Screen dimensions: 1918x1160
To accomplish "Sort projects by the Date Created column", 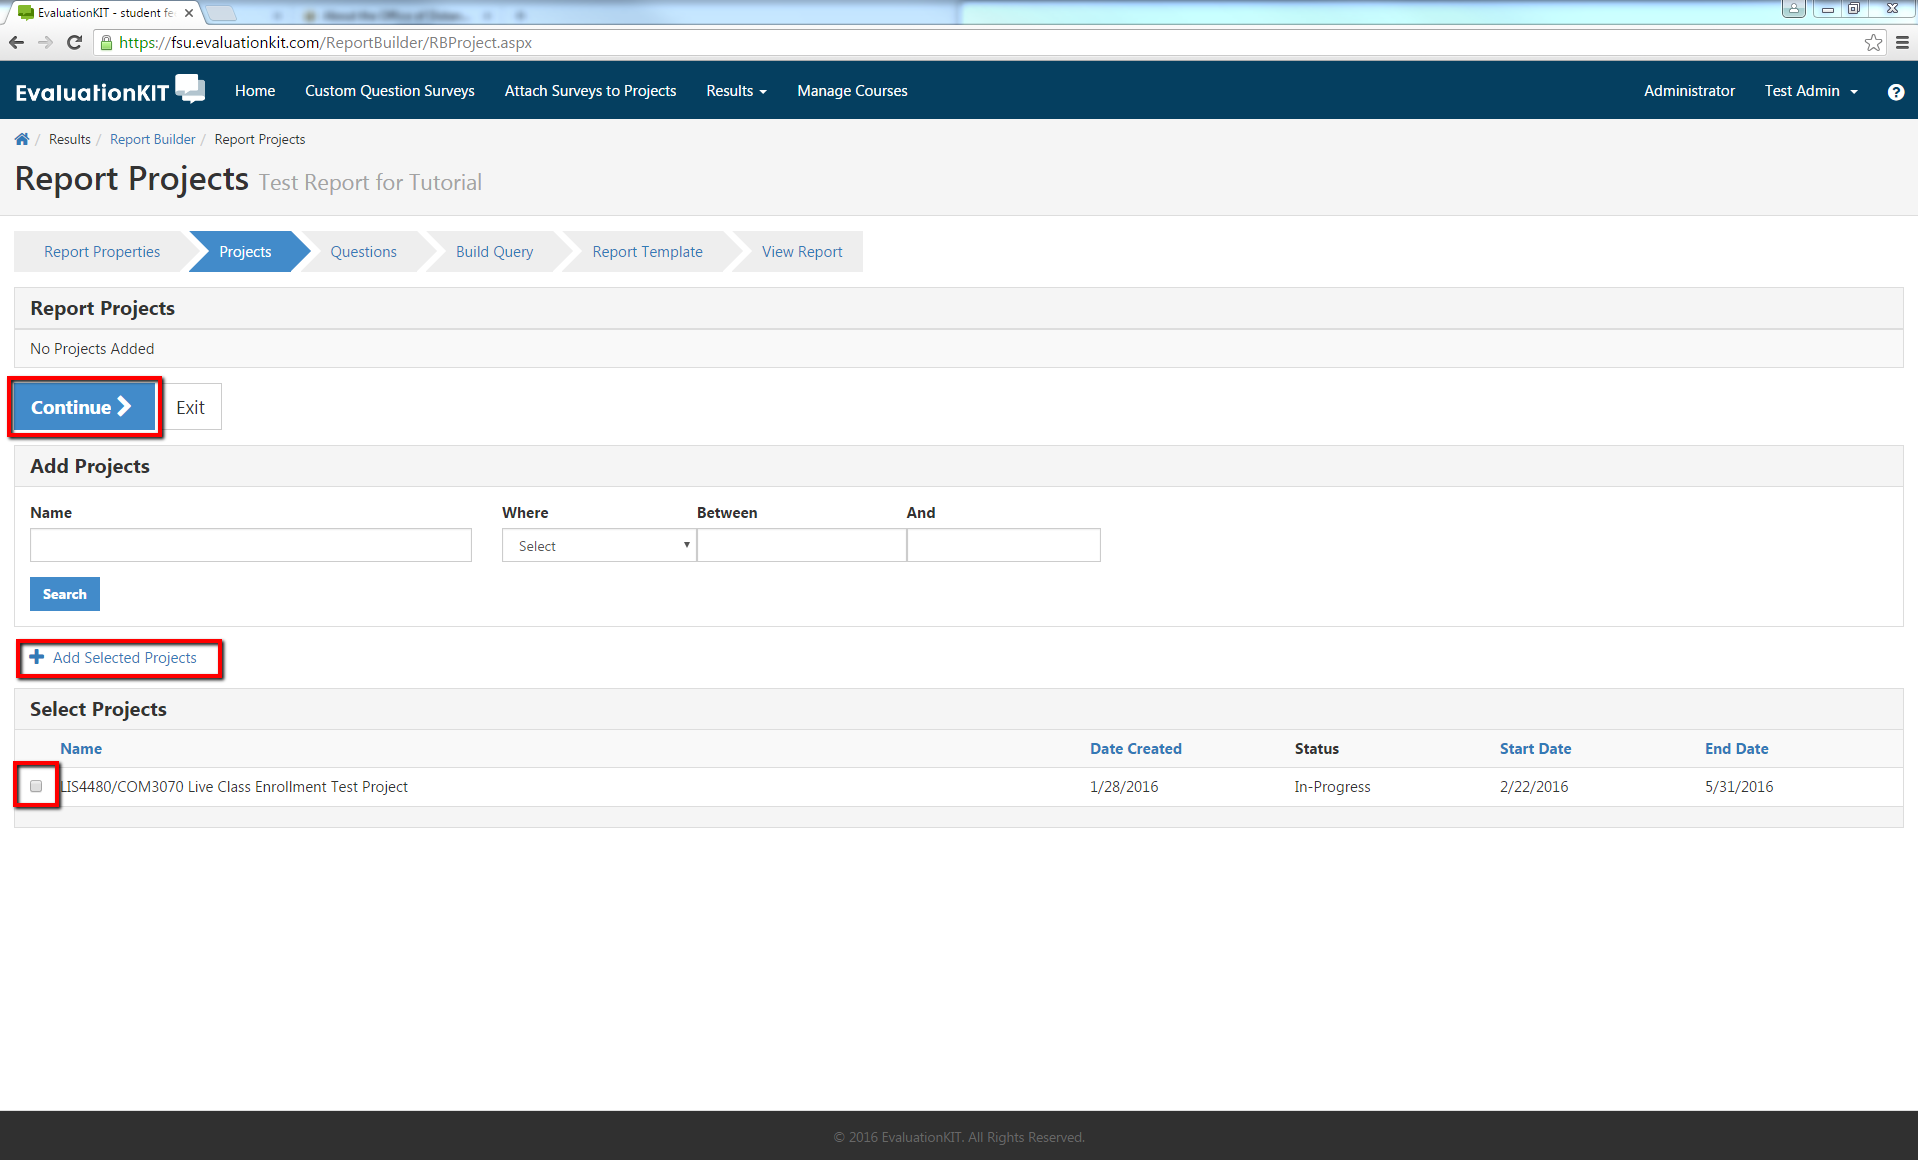I will click(x=1135, y=748).
